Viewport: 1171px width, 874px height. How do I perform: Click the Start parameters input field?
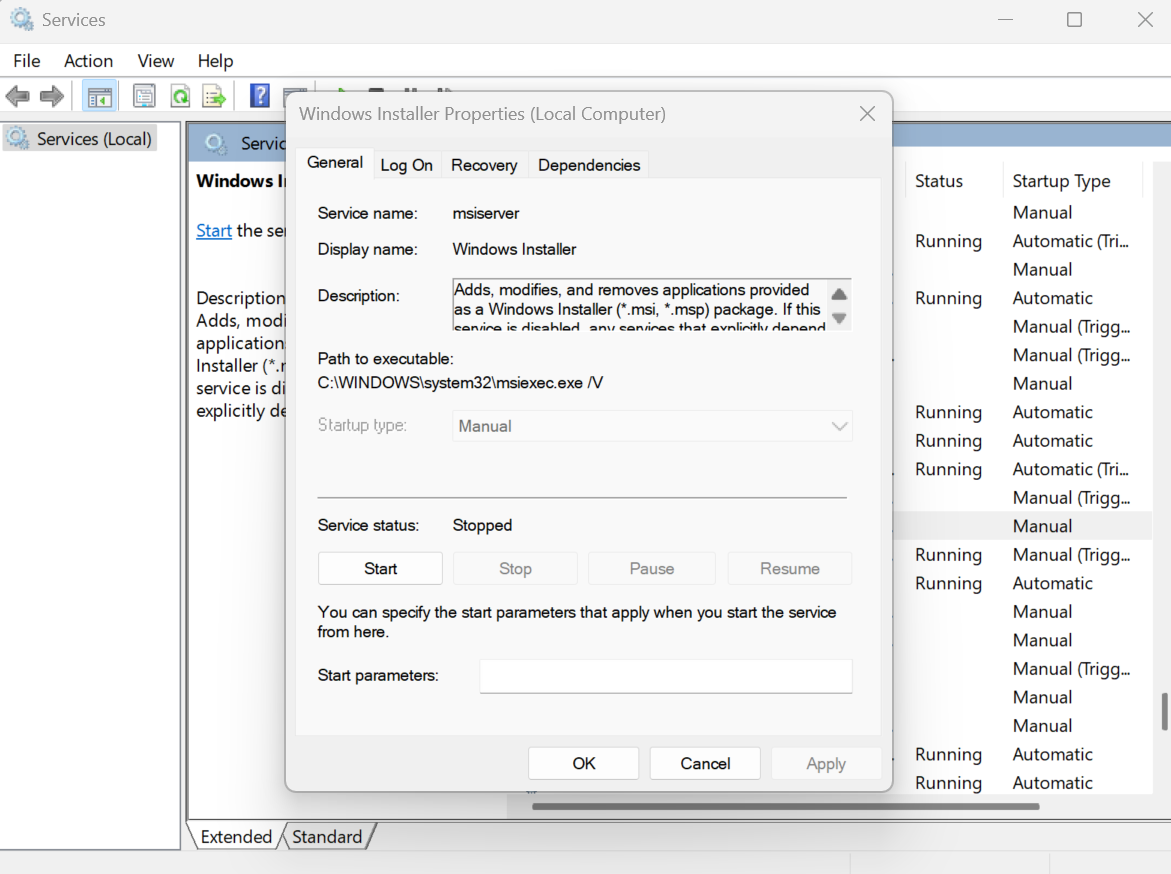(x=665, y=676)
